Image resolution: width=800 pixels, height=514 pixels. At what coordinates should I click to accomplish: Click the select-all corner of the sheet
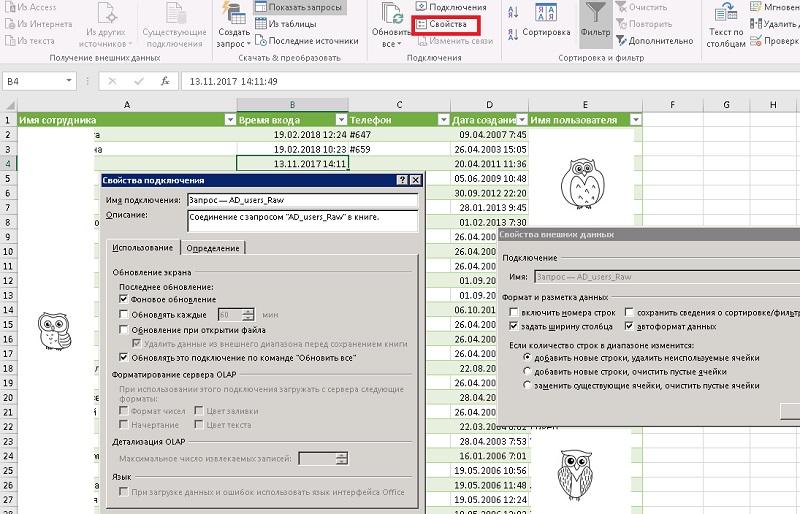(x=8, y=105)
